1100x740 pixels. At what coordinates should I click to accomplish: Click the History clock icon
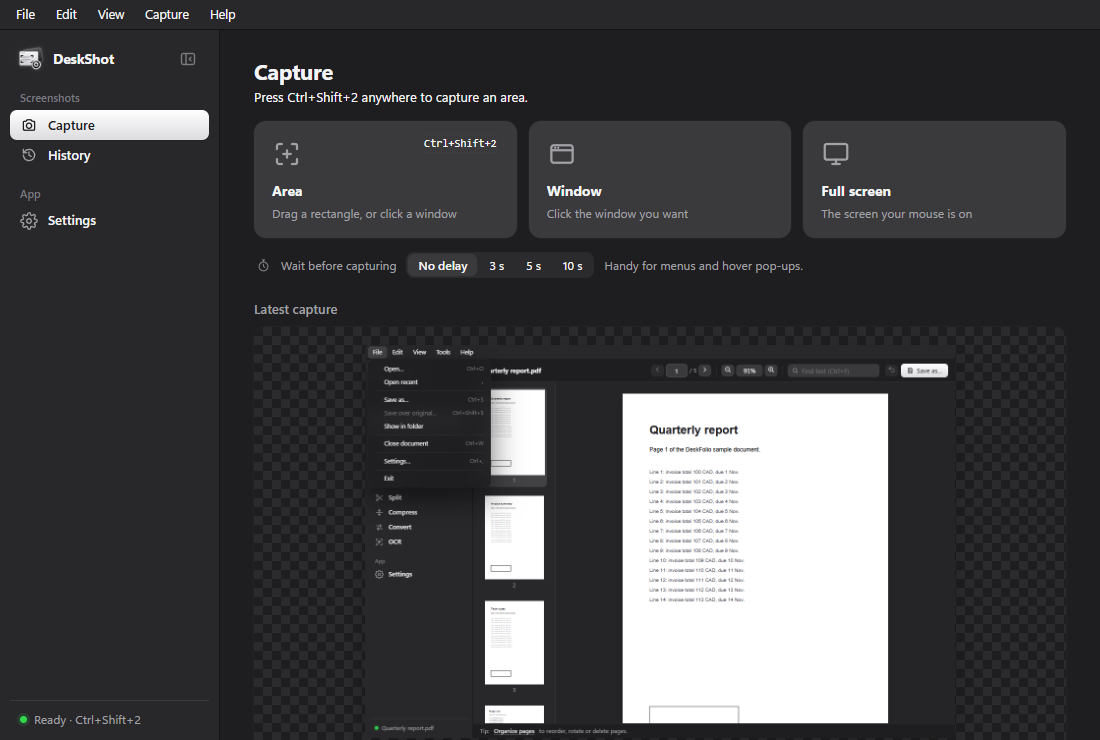tap(29, 155)
